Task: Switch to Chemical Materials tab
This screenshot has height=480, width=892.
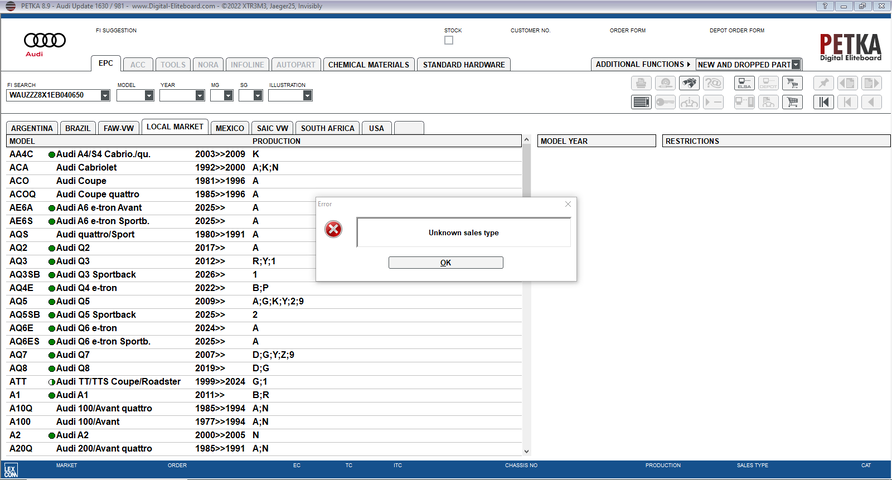Action: pos(368,64)
